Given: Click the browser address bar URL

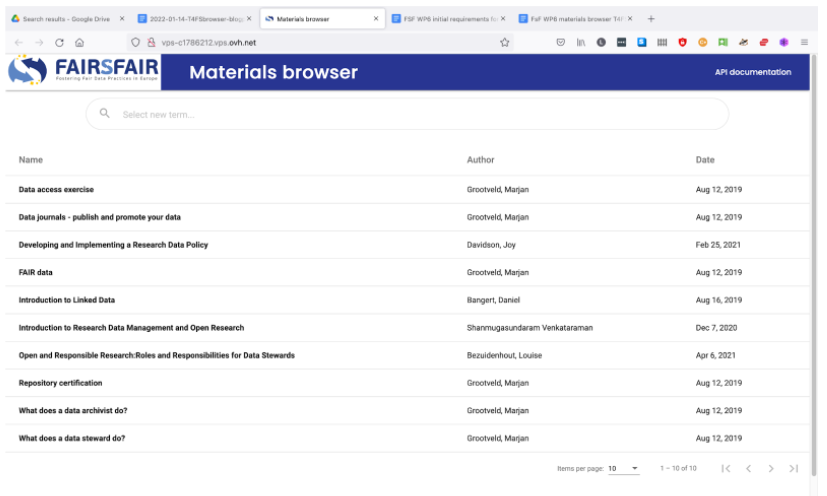Looking at the screenshot, I should (209, 43).
